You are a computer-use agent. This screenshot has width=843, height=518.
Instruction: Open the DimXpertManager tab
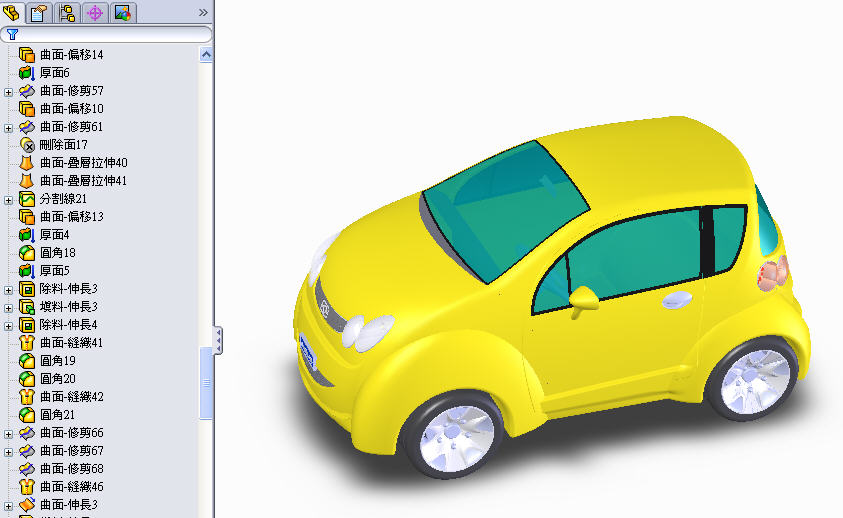95,12
